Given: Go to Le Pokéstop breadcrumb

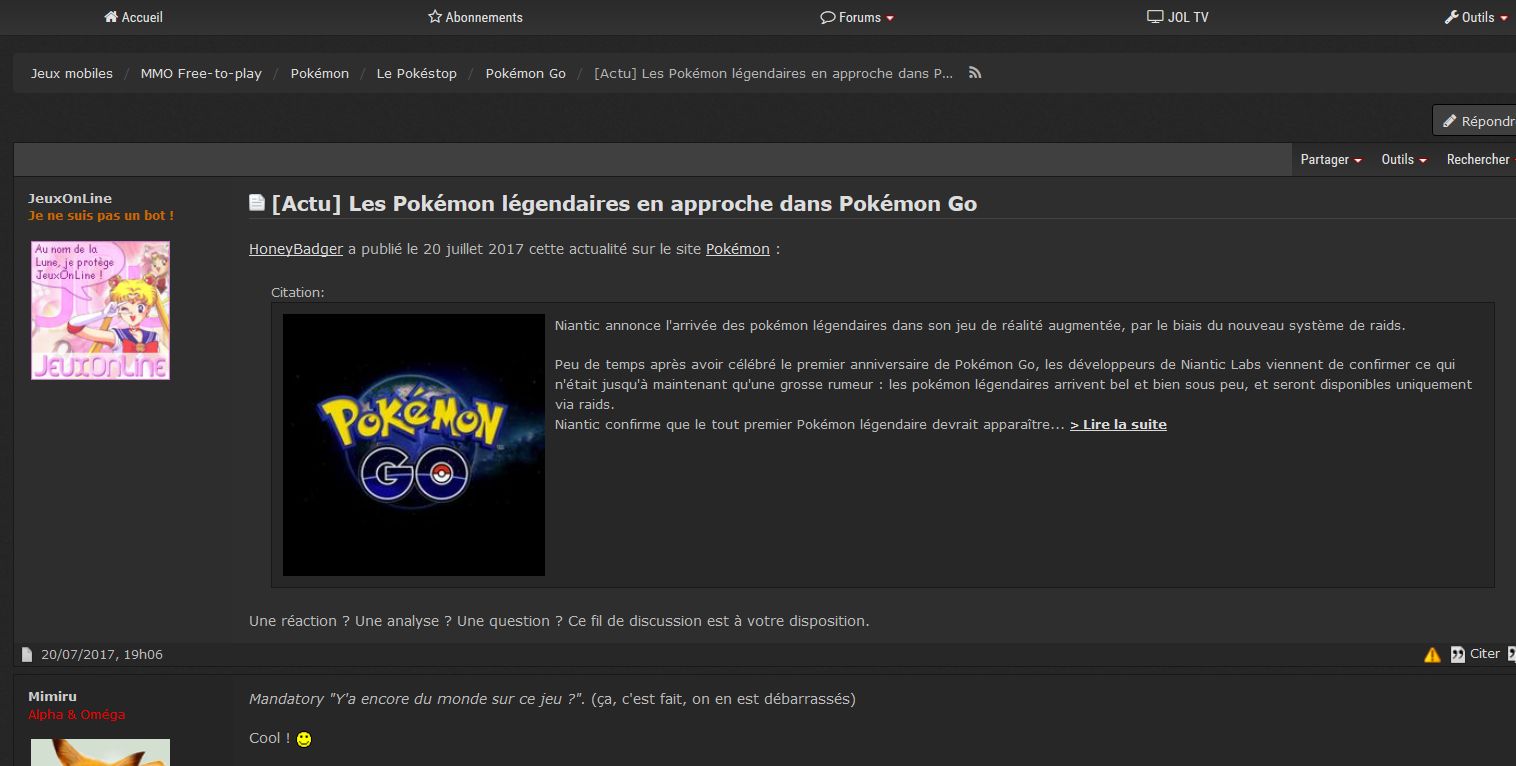Looking at the screenshot, I should tap(416, 73).
